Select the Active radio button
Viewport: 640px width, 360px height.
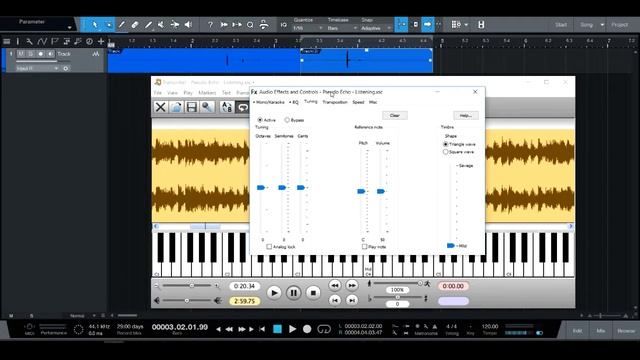coord(260,120)
